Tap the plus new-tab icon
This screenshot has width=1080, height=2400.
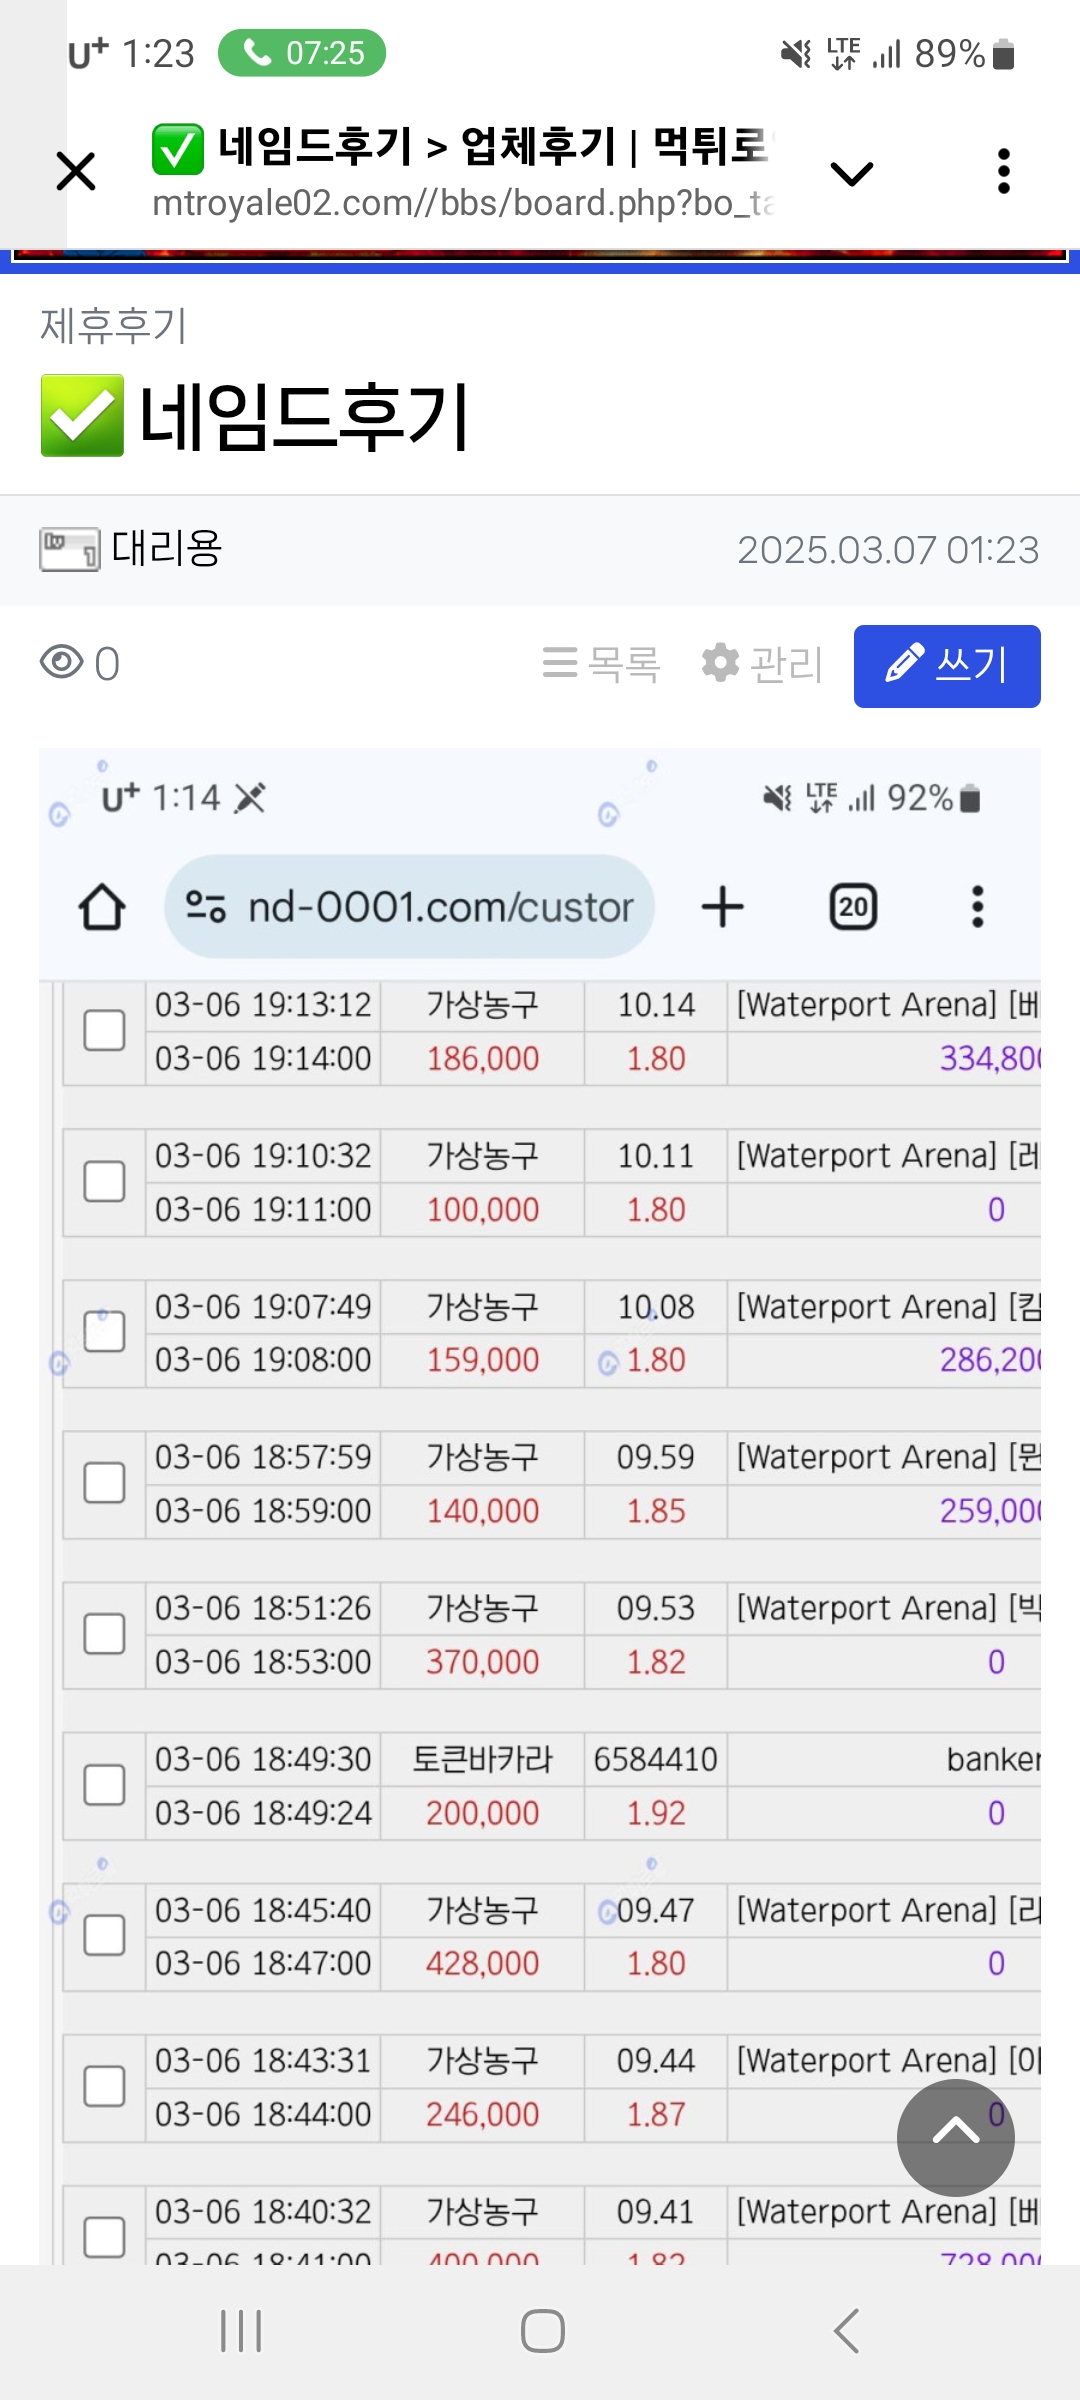coord(722,907)
